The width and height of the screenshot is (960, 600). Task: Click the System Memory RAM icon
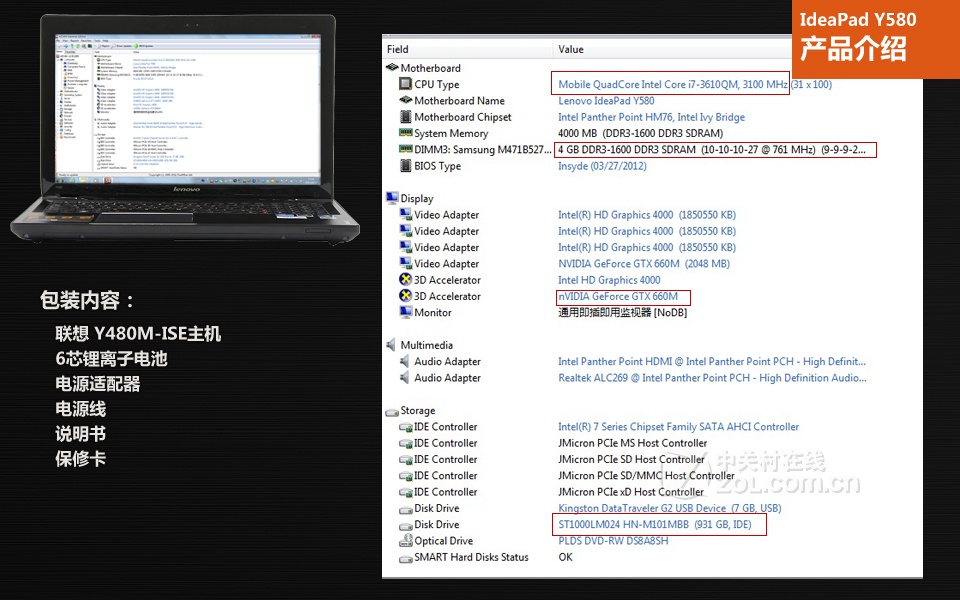[405, 133]
